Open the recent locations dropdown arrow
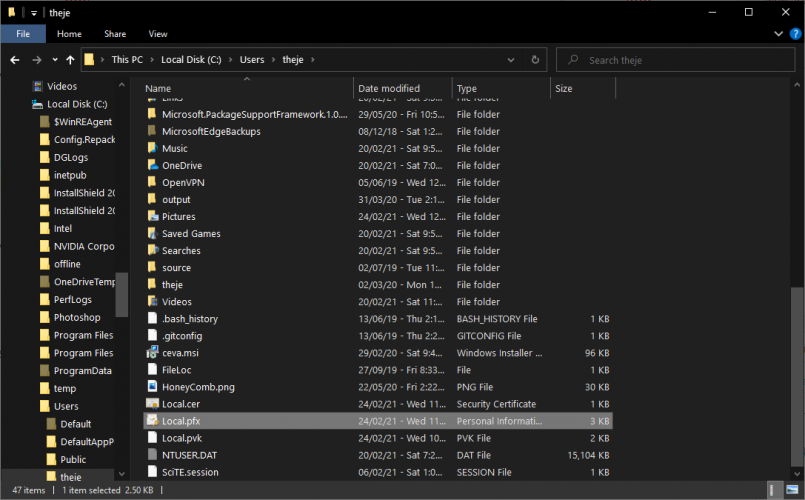This screenshot has width=805, height=500. point(54,60)
